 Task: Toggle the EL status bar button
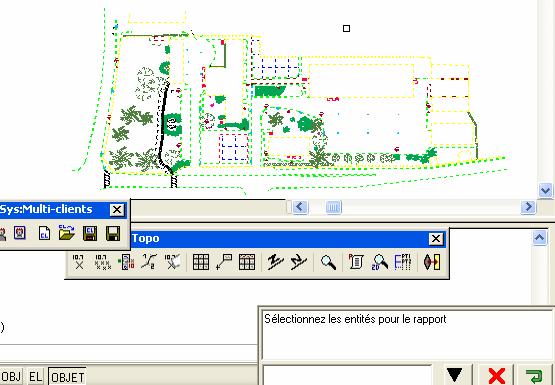coord(35,377)
